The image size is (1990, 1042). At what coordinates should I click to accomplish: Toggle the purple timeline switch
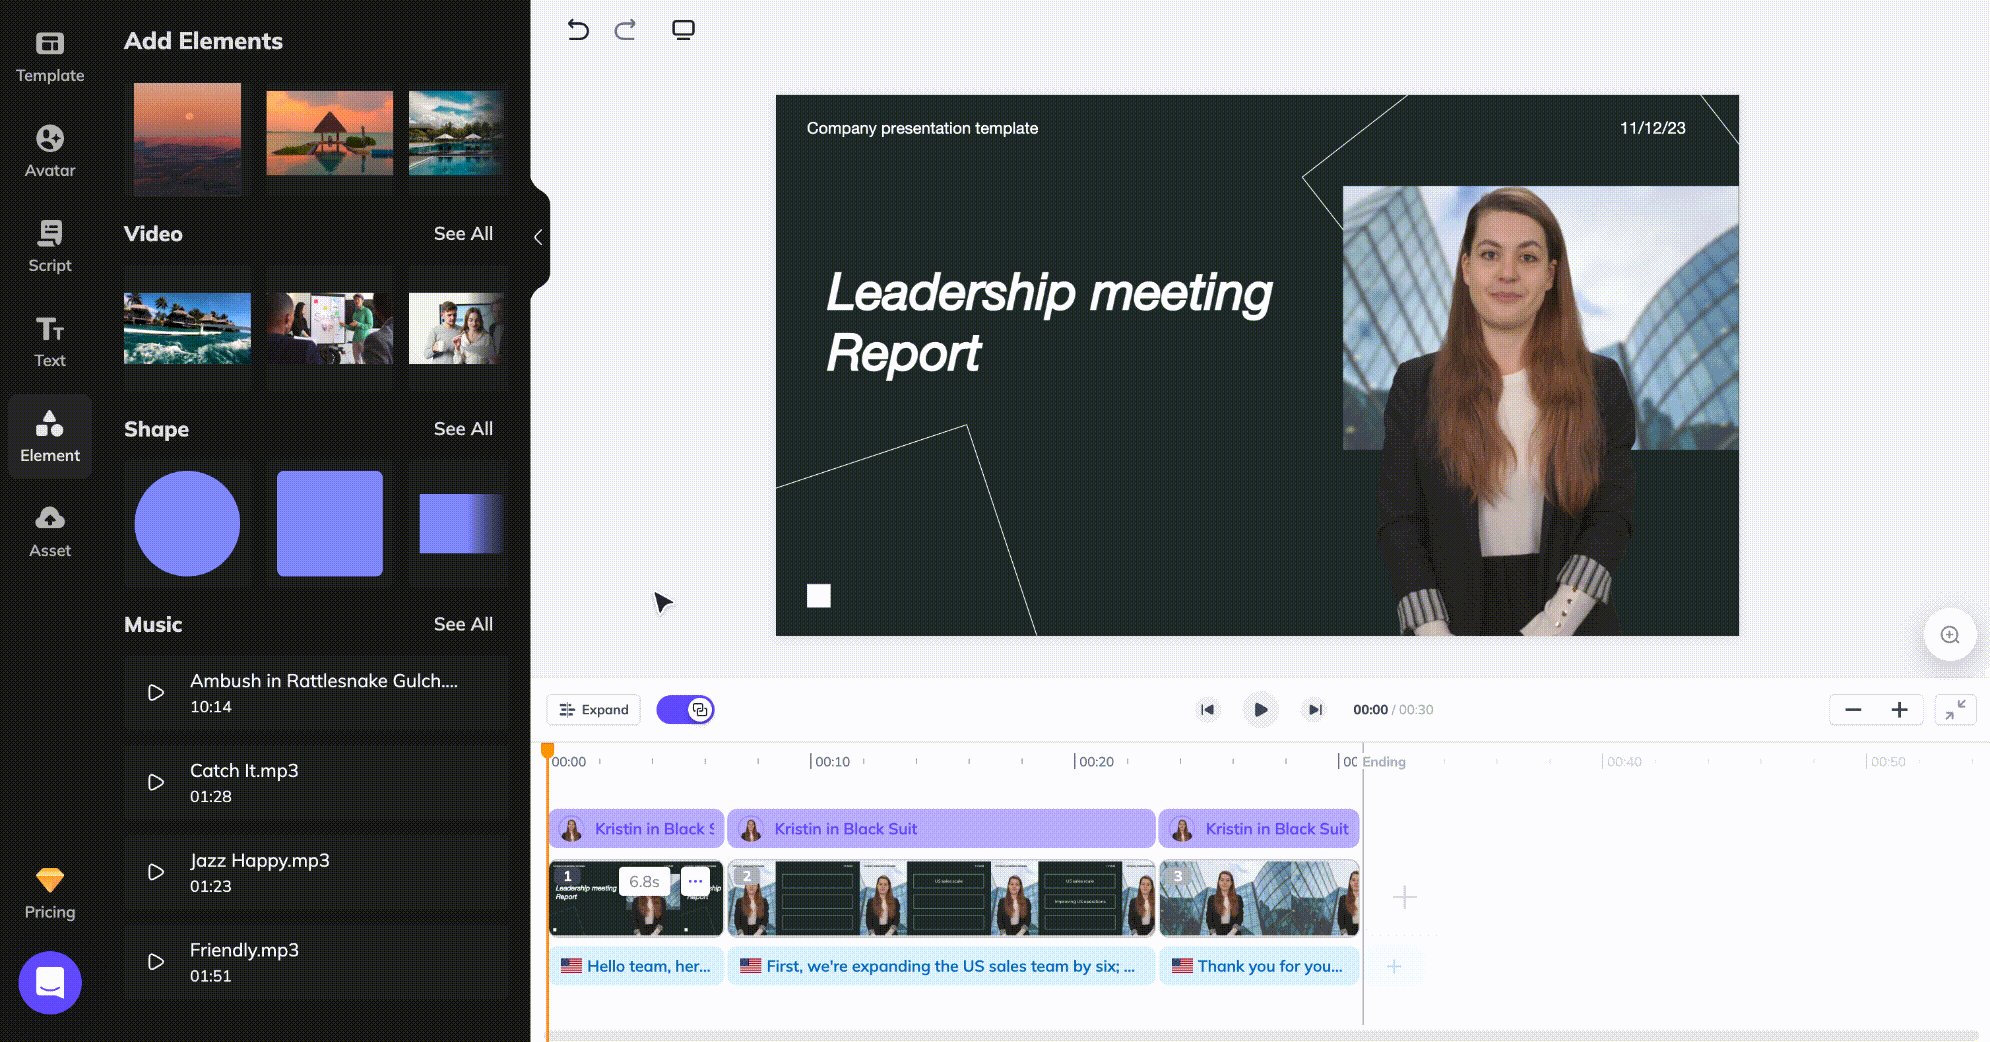[x=685, y=710]
